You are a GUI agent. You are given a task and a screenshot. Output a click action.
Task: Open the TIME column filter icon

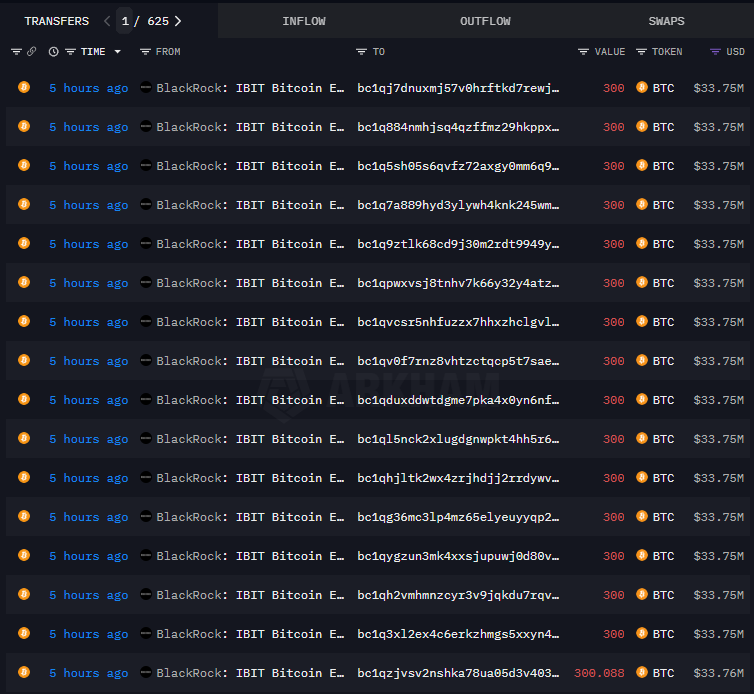[70, 51]
